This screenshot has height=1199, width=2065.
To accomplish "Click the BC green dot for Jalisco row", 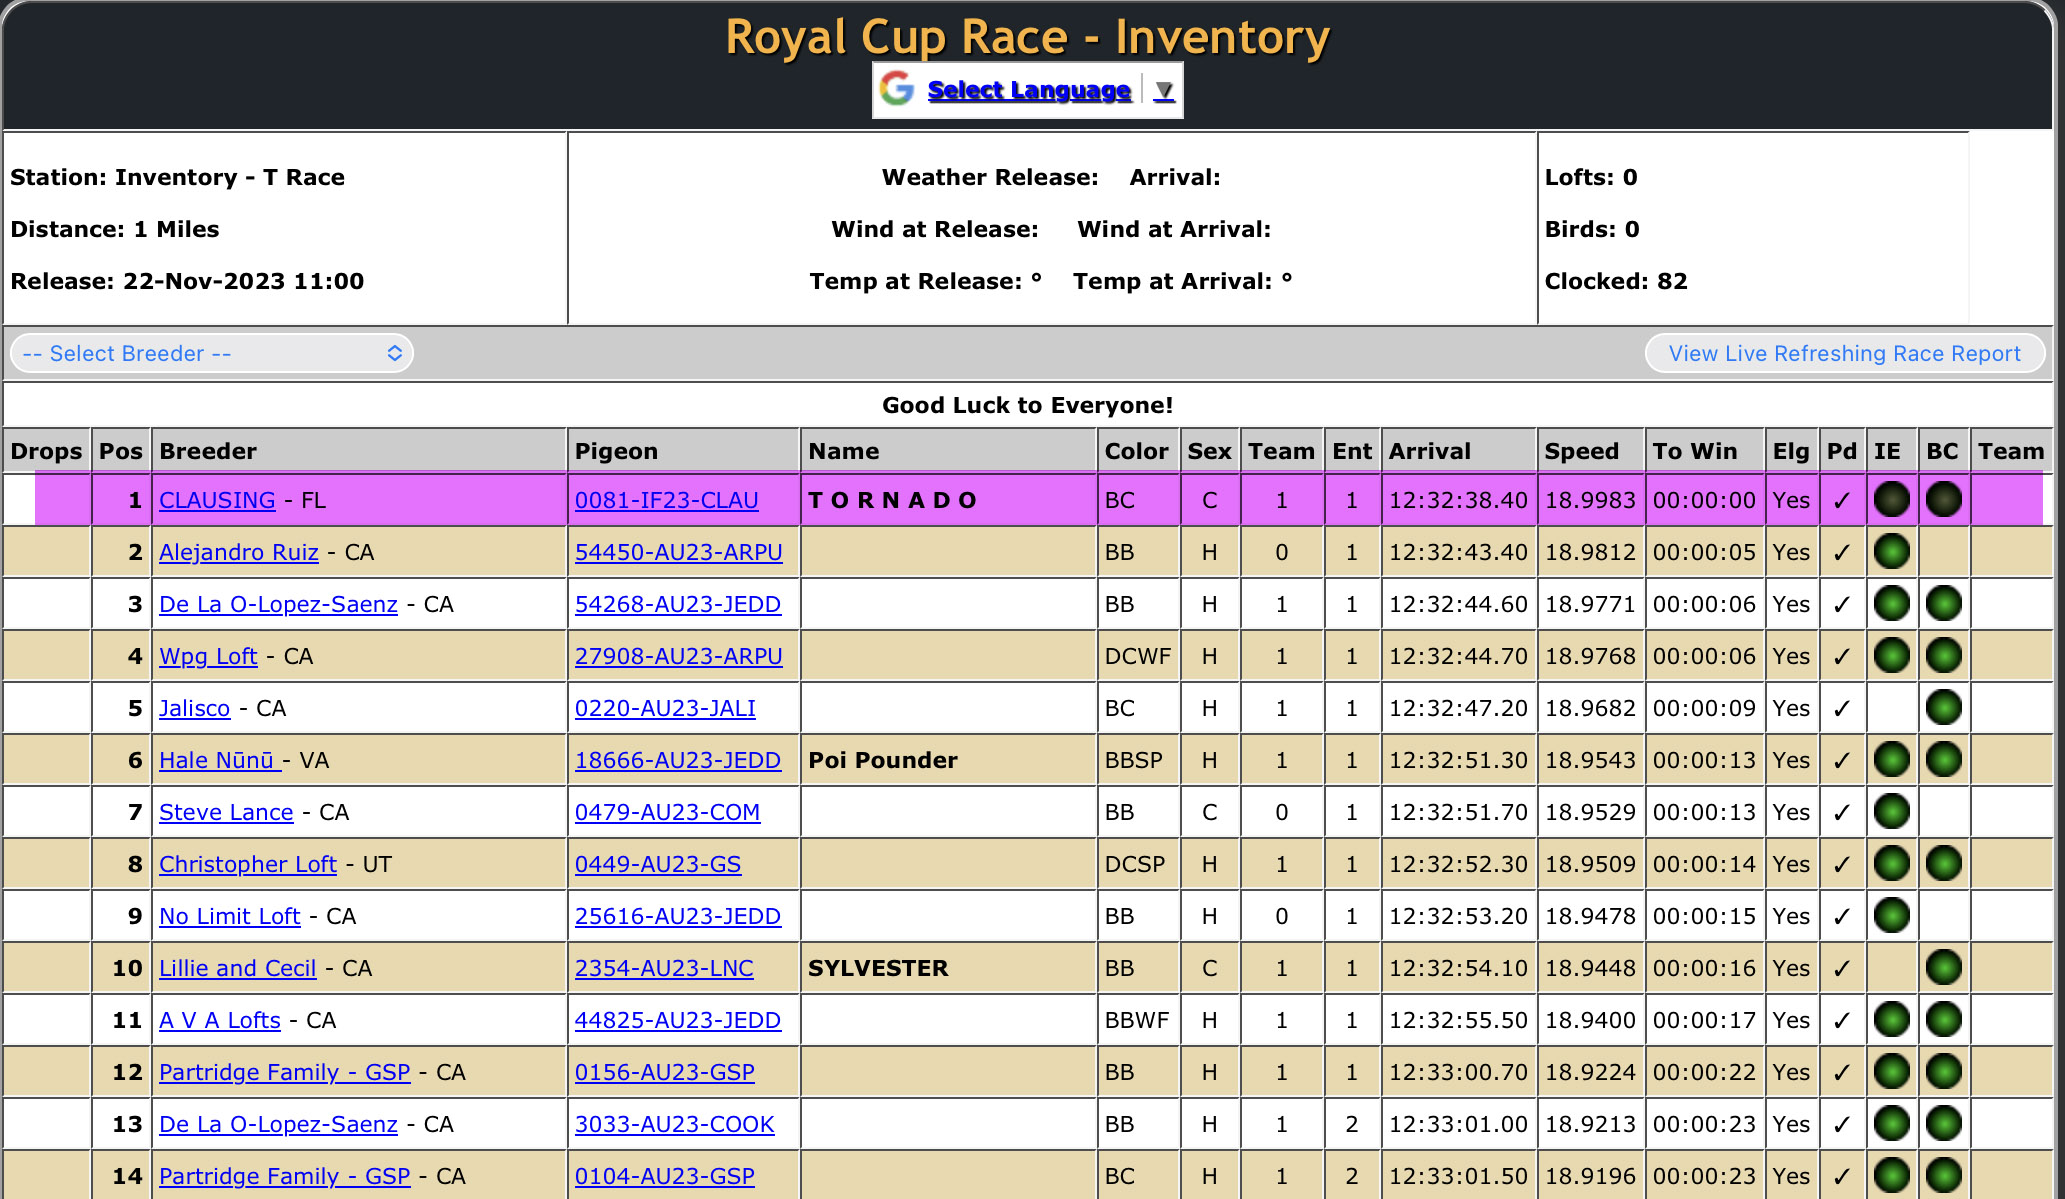I will point(1943,707).
